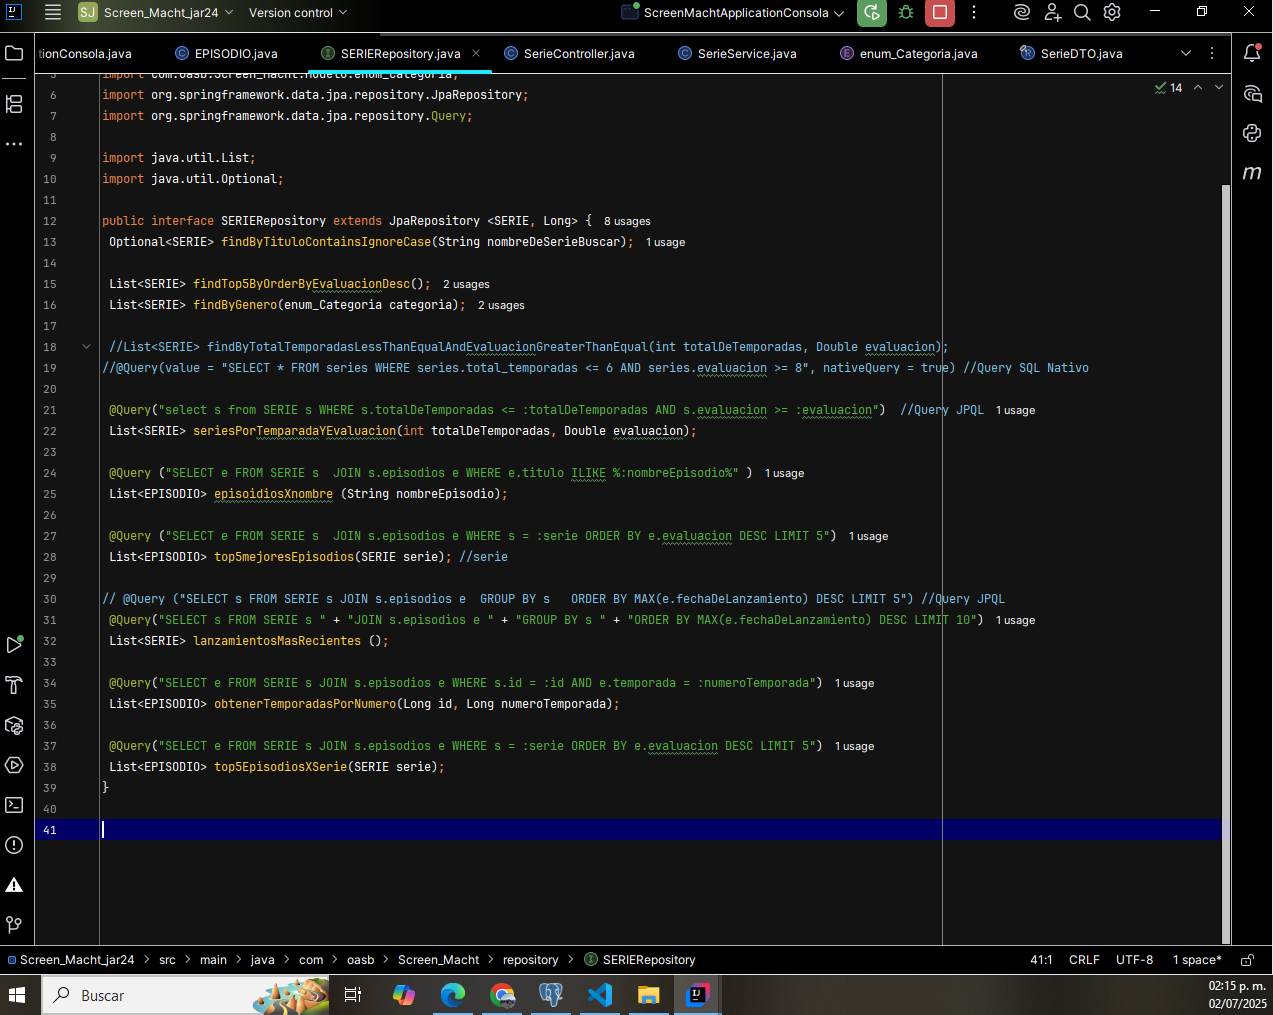1273x1015 pixels.
Task: Select the SERIERepository breadcrumb
Action: 640,960
